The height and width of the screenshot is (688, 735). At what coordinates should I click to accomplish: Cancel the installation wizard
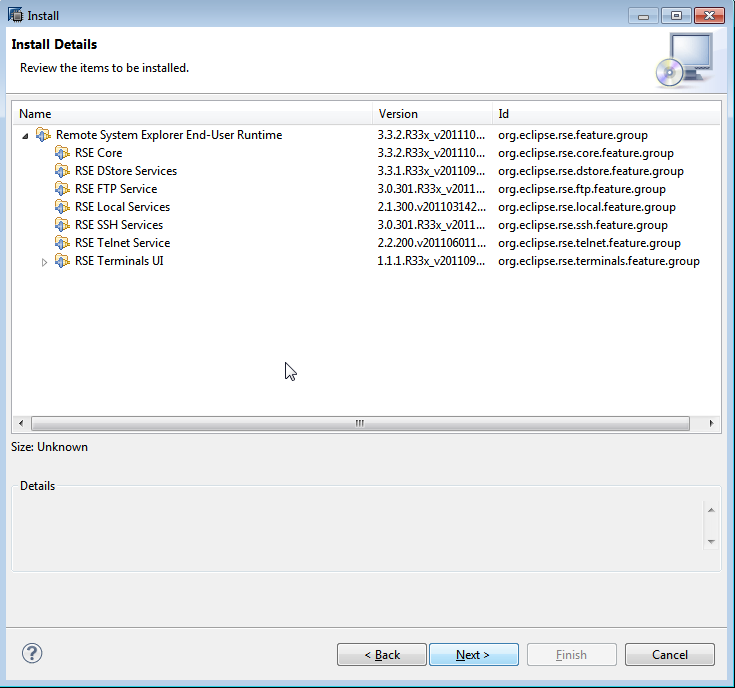point(669,654)
